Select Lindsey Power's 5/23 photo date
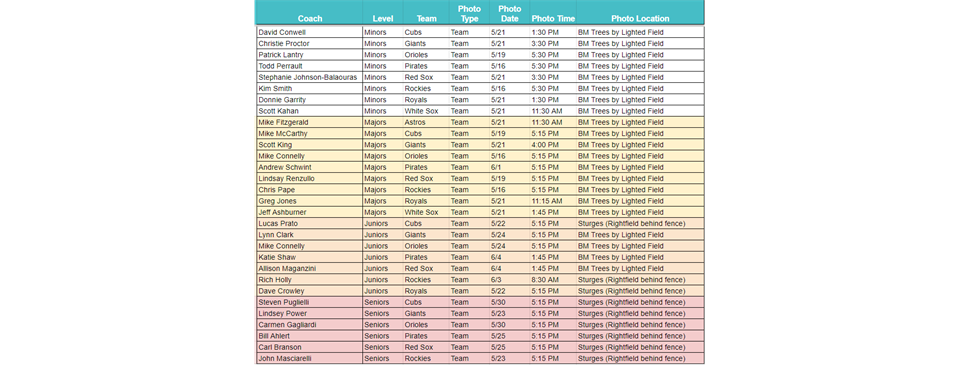This screenshot has width=960, height=365. point(509,314)
